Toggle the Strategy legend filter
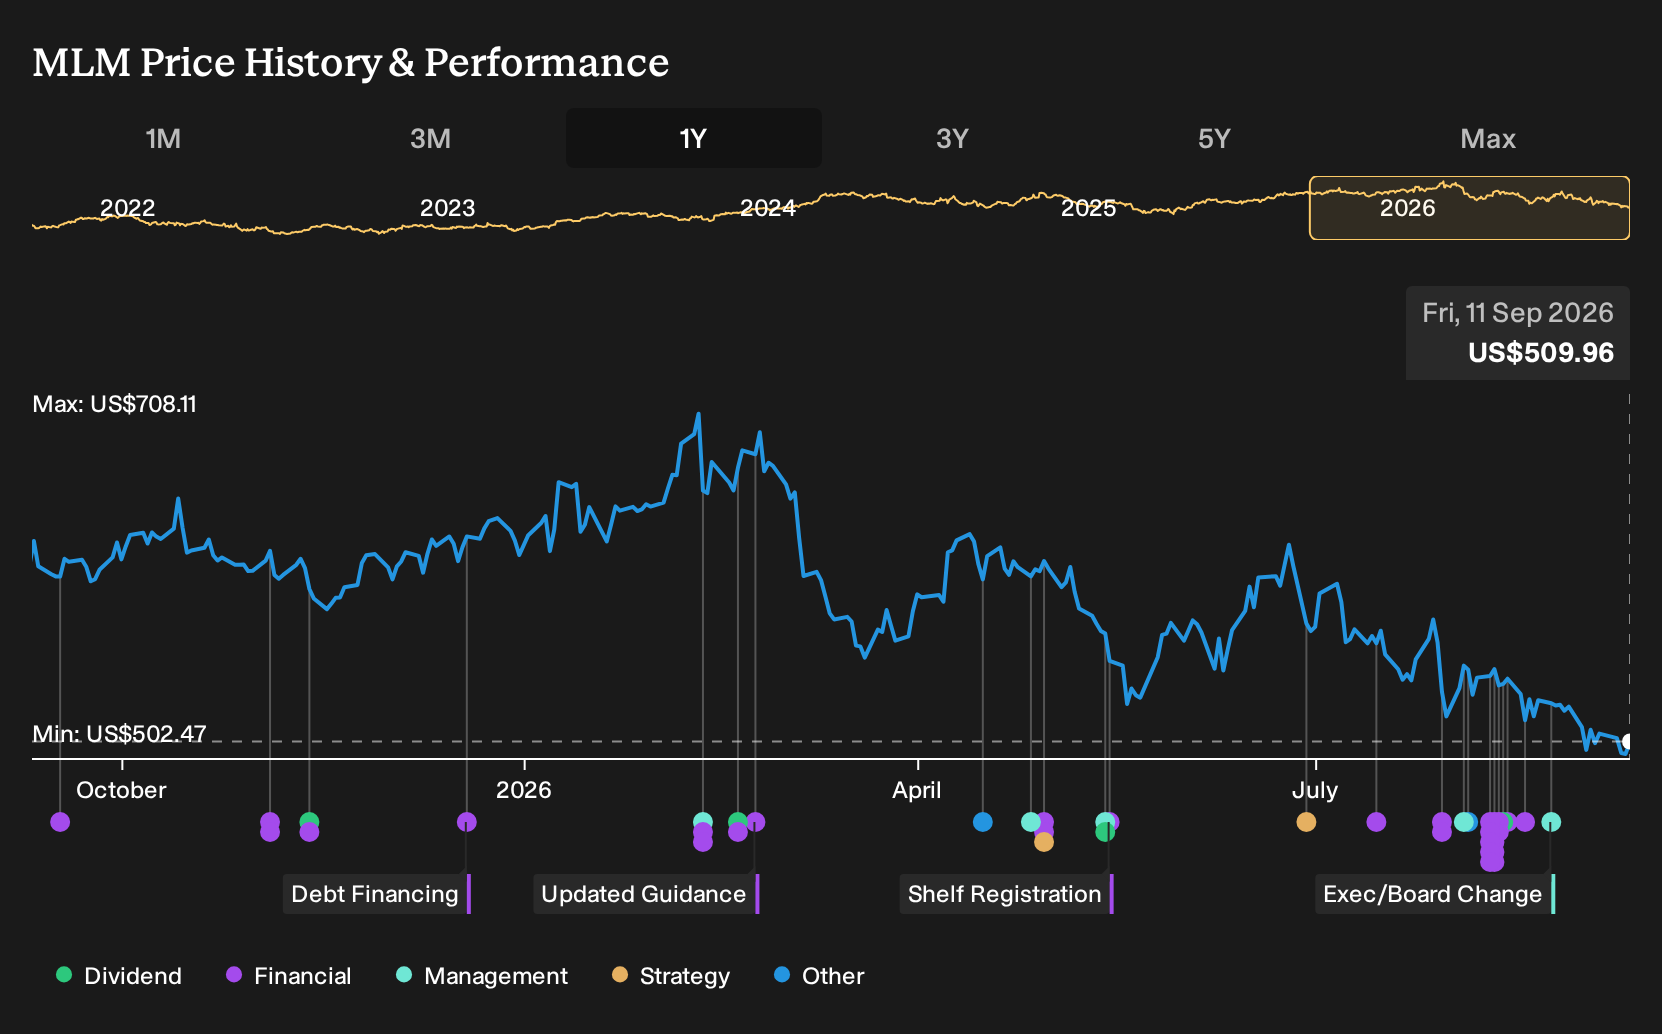 [x=670, y=976]
